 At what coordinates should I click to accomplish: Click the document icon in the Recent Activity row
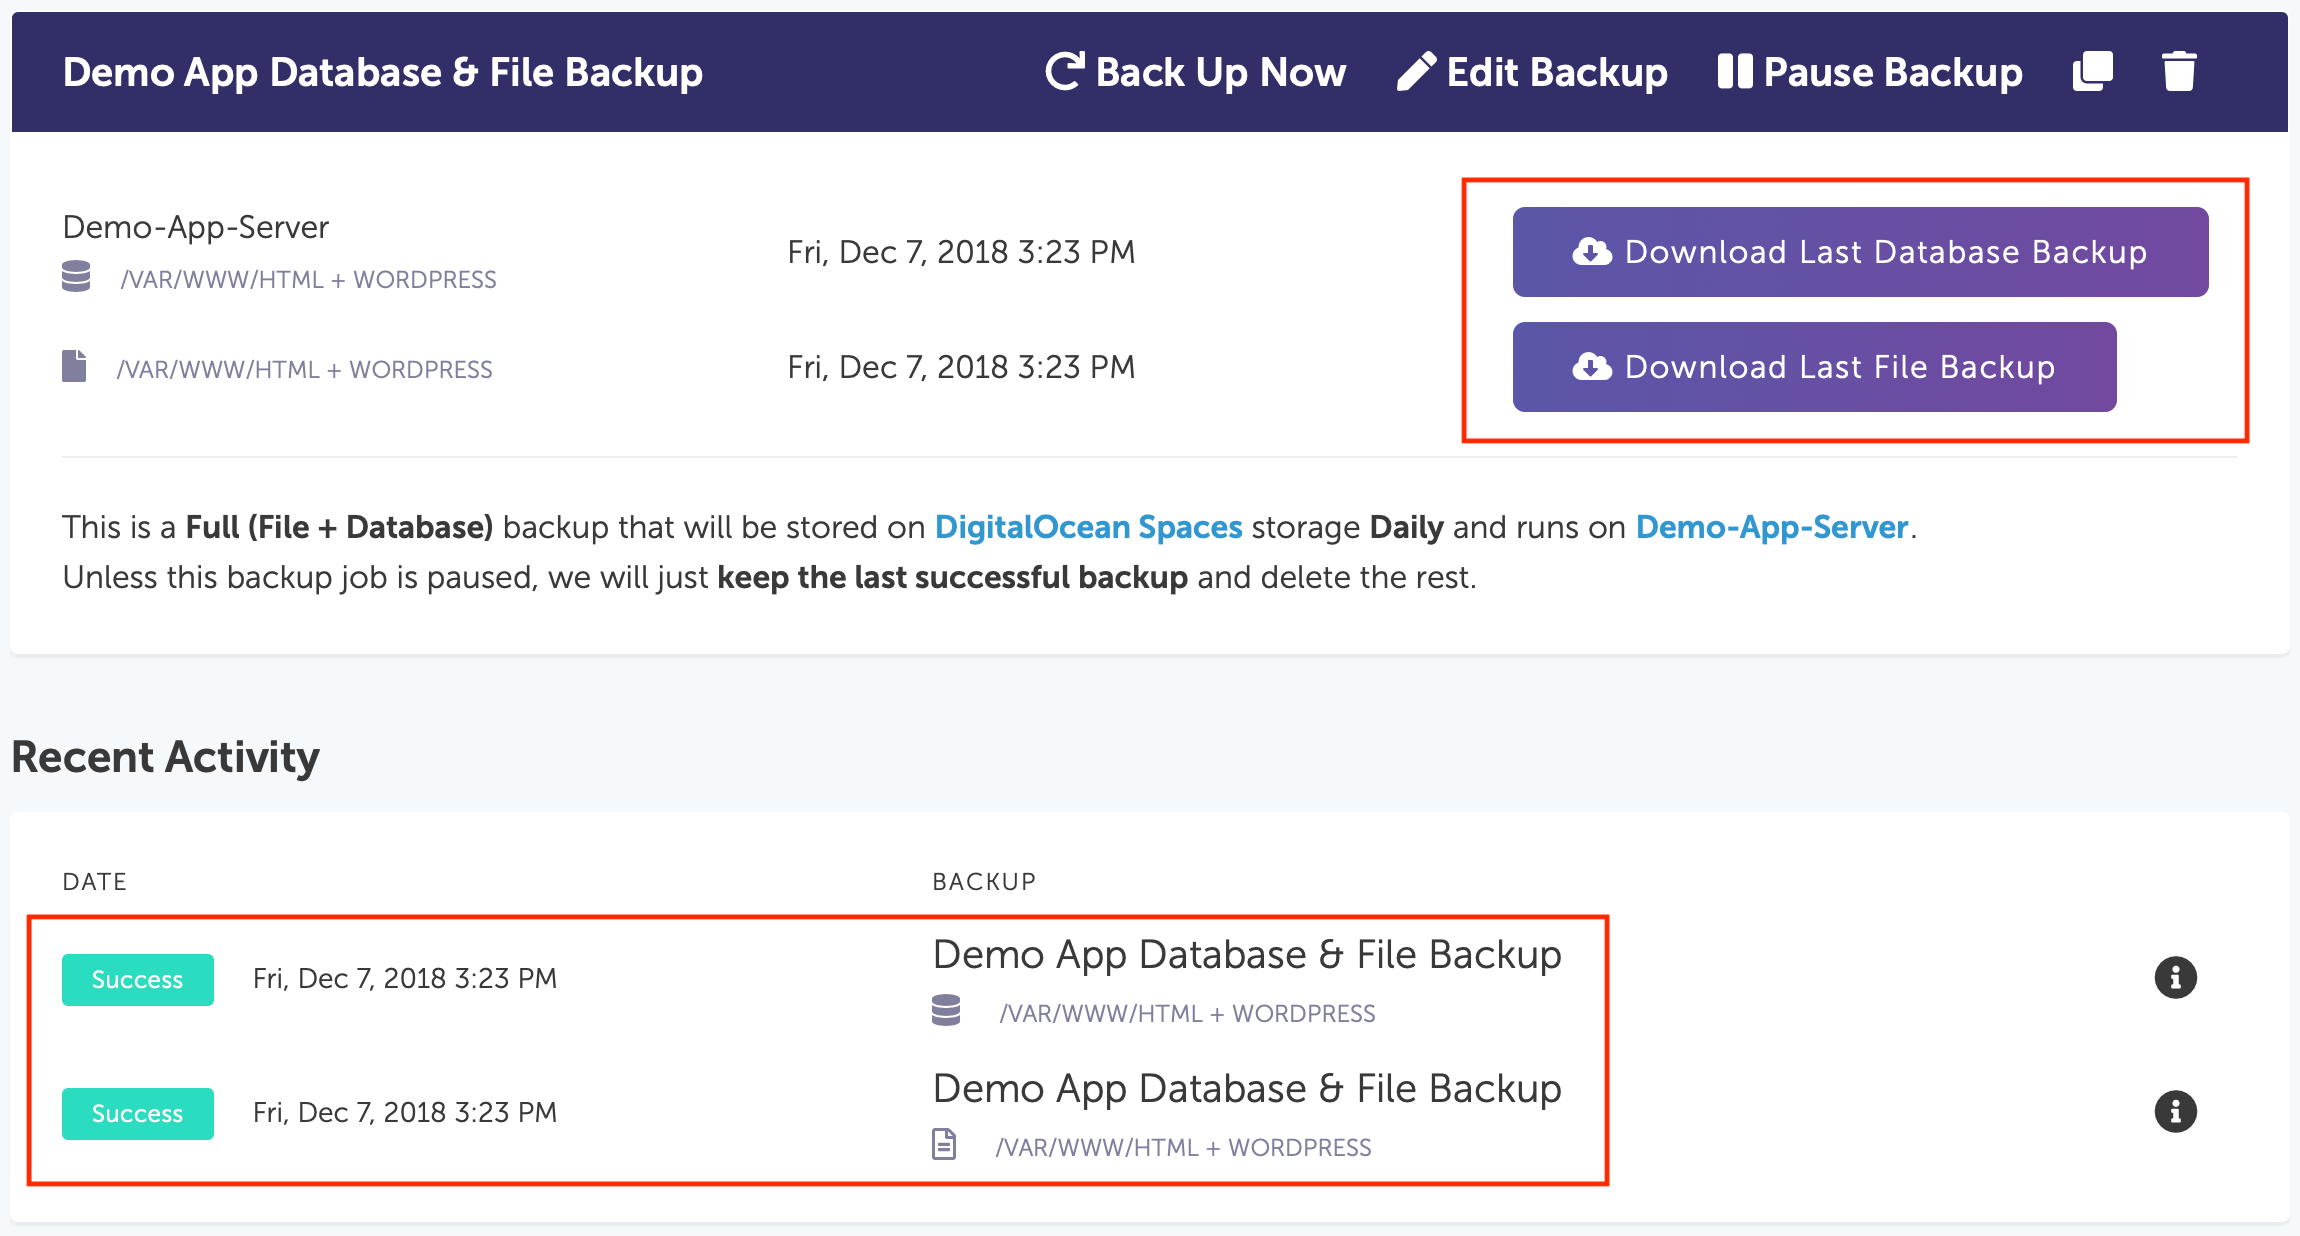pos(944,1144)
